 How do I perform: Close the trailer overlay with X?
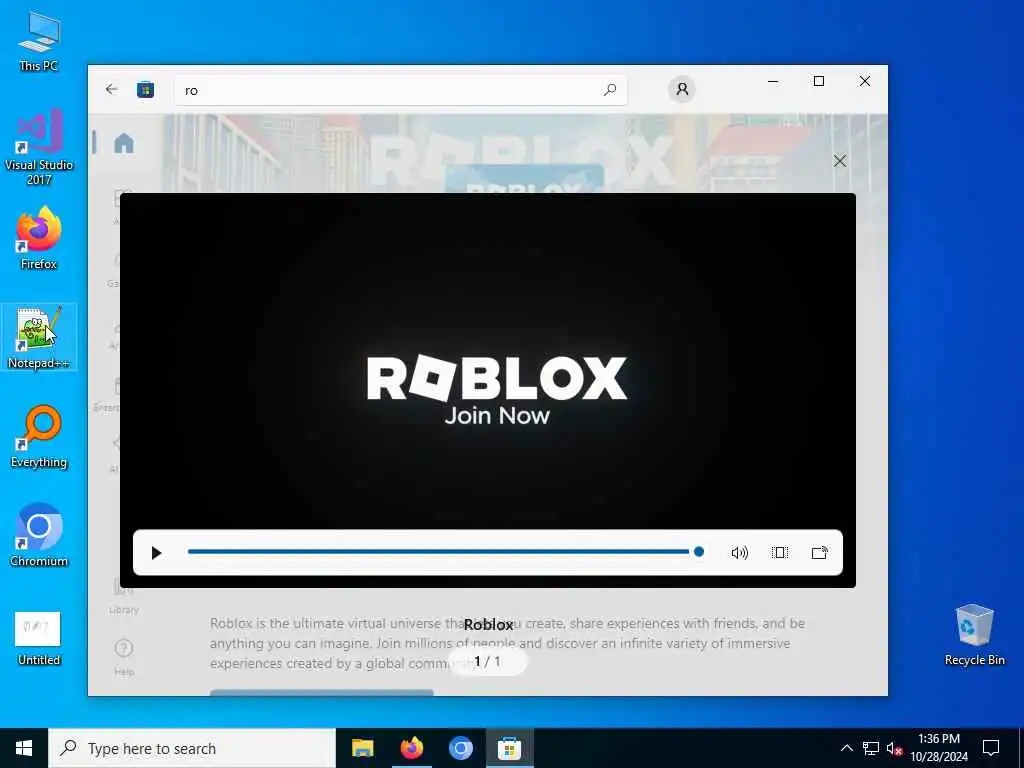click(840, 161)
